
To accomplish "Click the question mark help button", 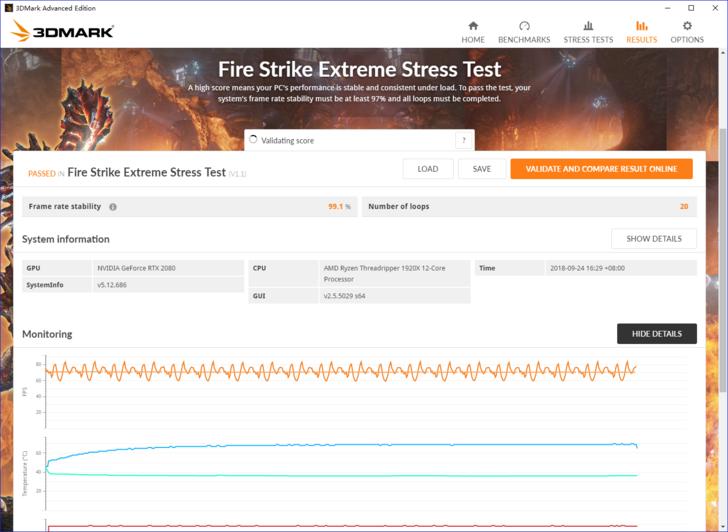I will (x=464, y=140).
